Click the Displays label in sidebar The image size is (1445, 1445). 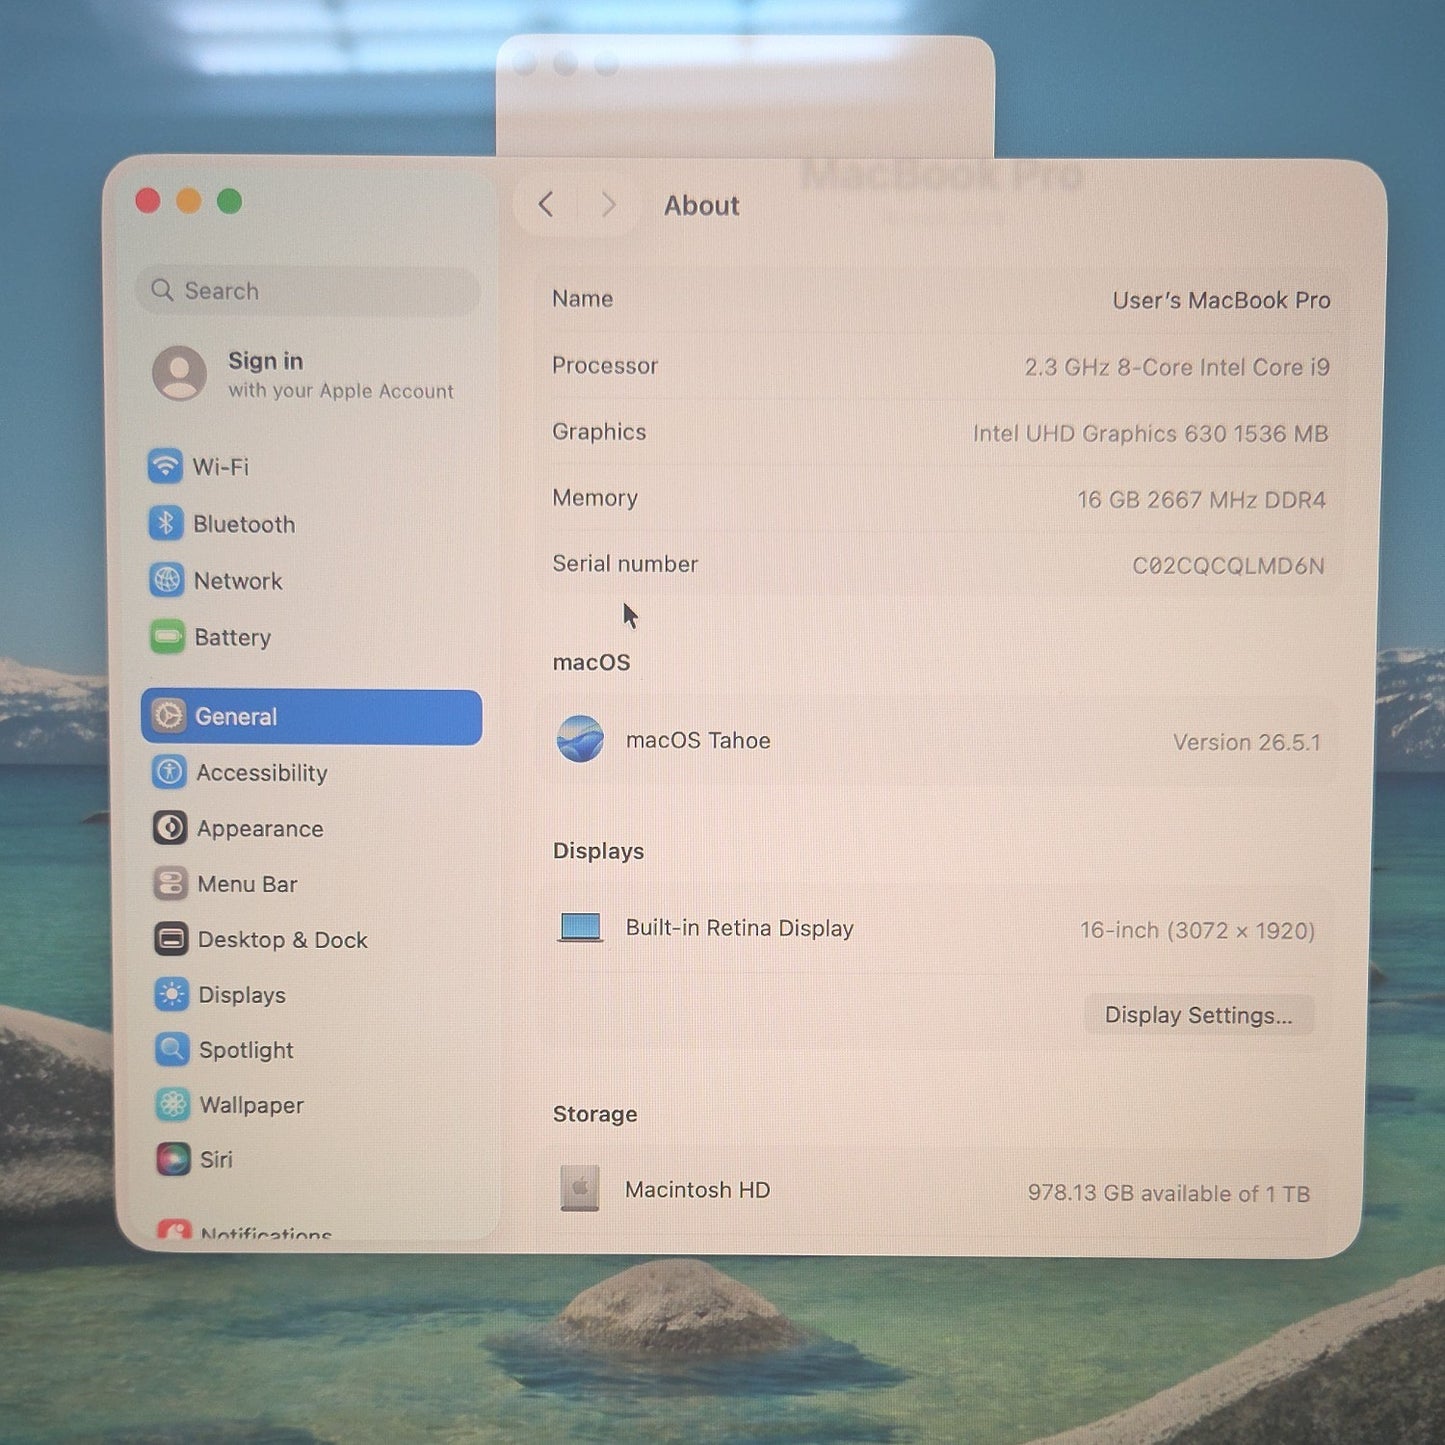point(242,995)
